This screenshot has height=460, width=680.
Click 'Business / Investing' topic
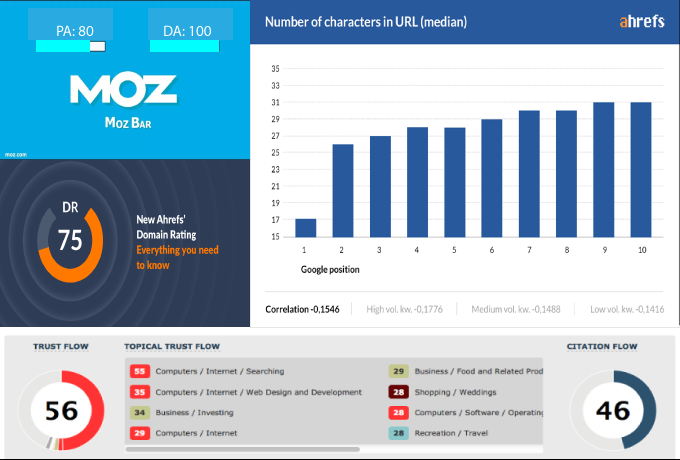click(194, 412)
